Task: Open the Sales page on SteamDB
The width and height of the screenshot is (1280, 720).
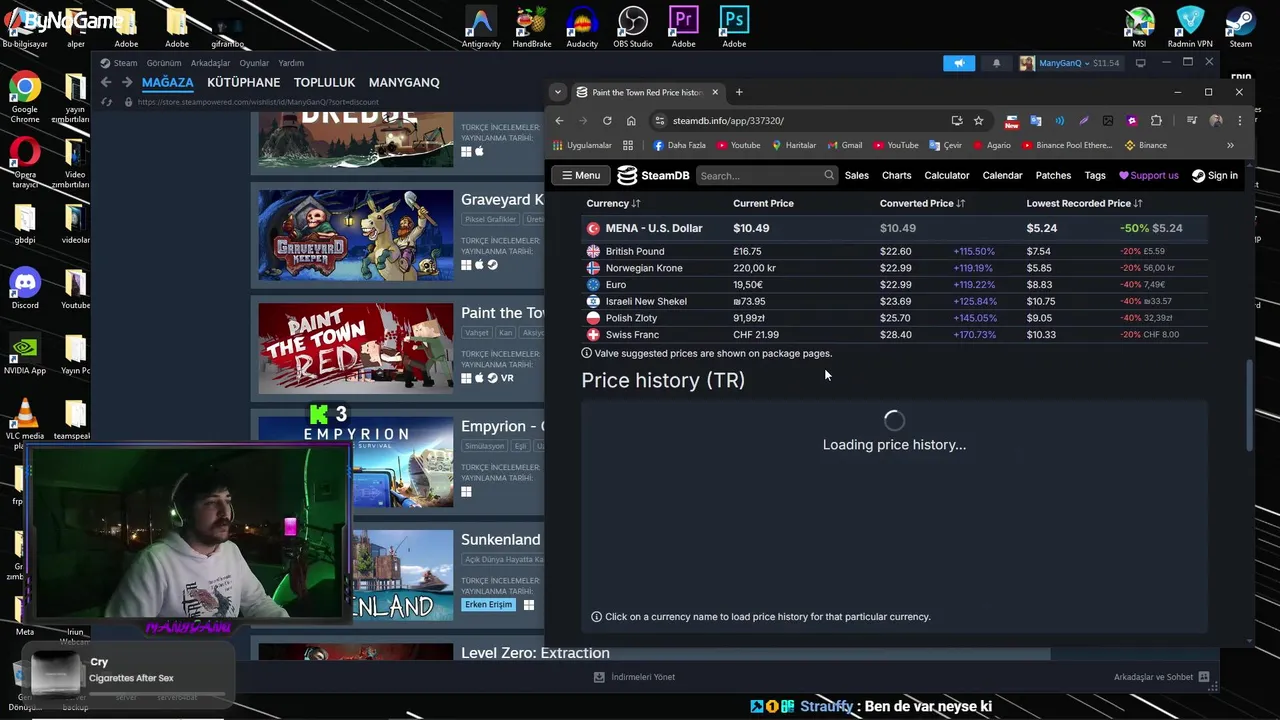Action: tap(857, 175)
